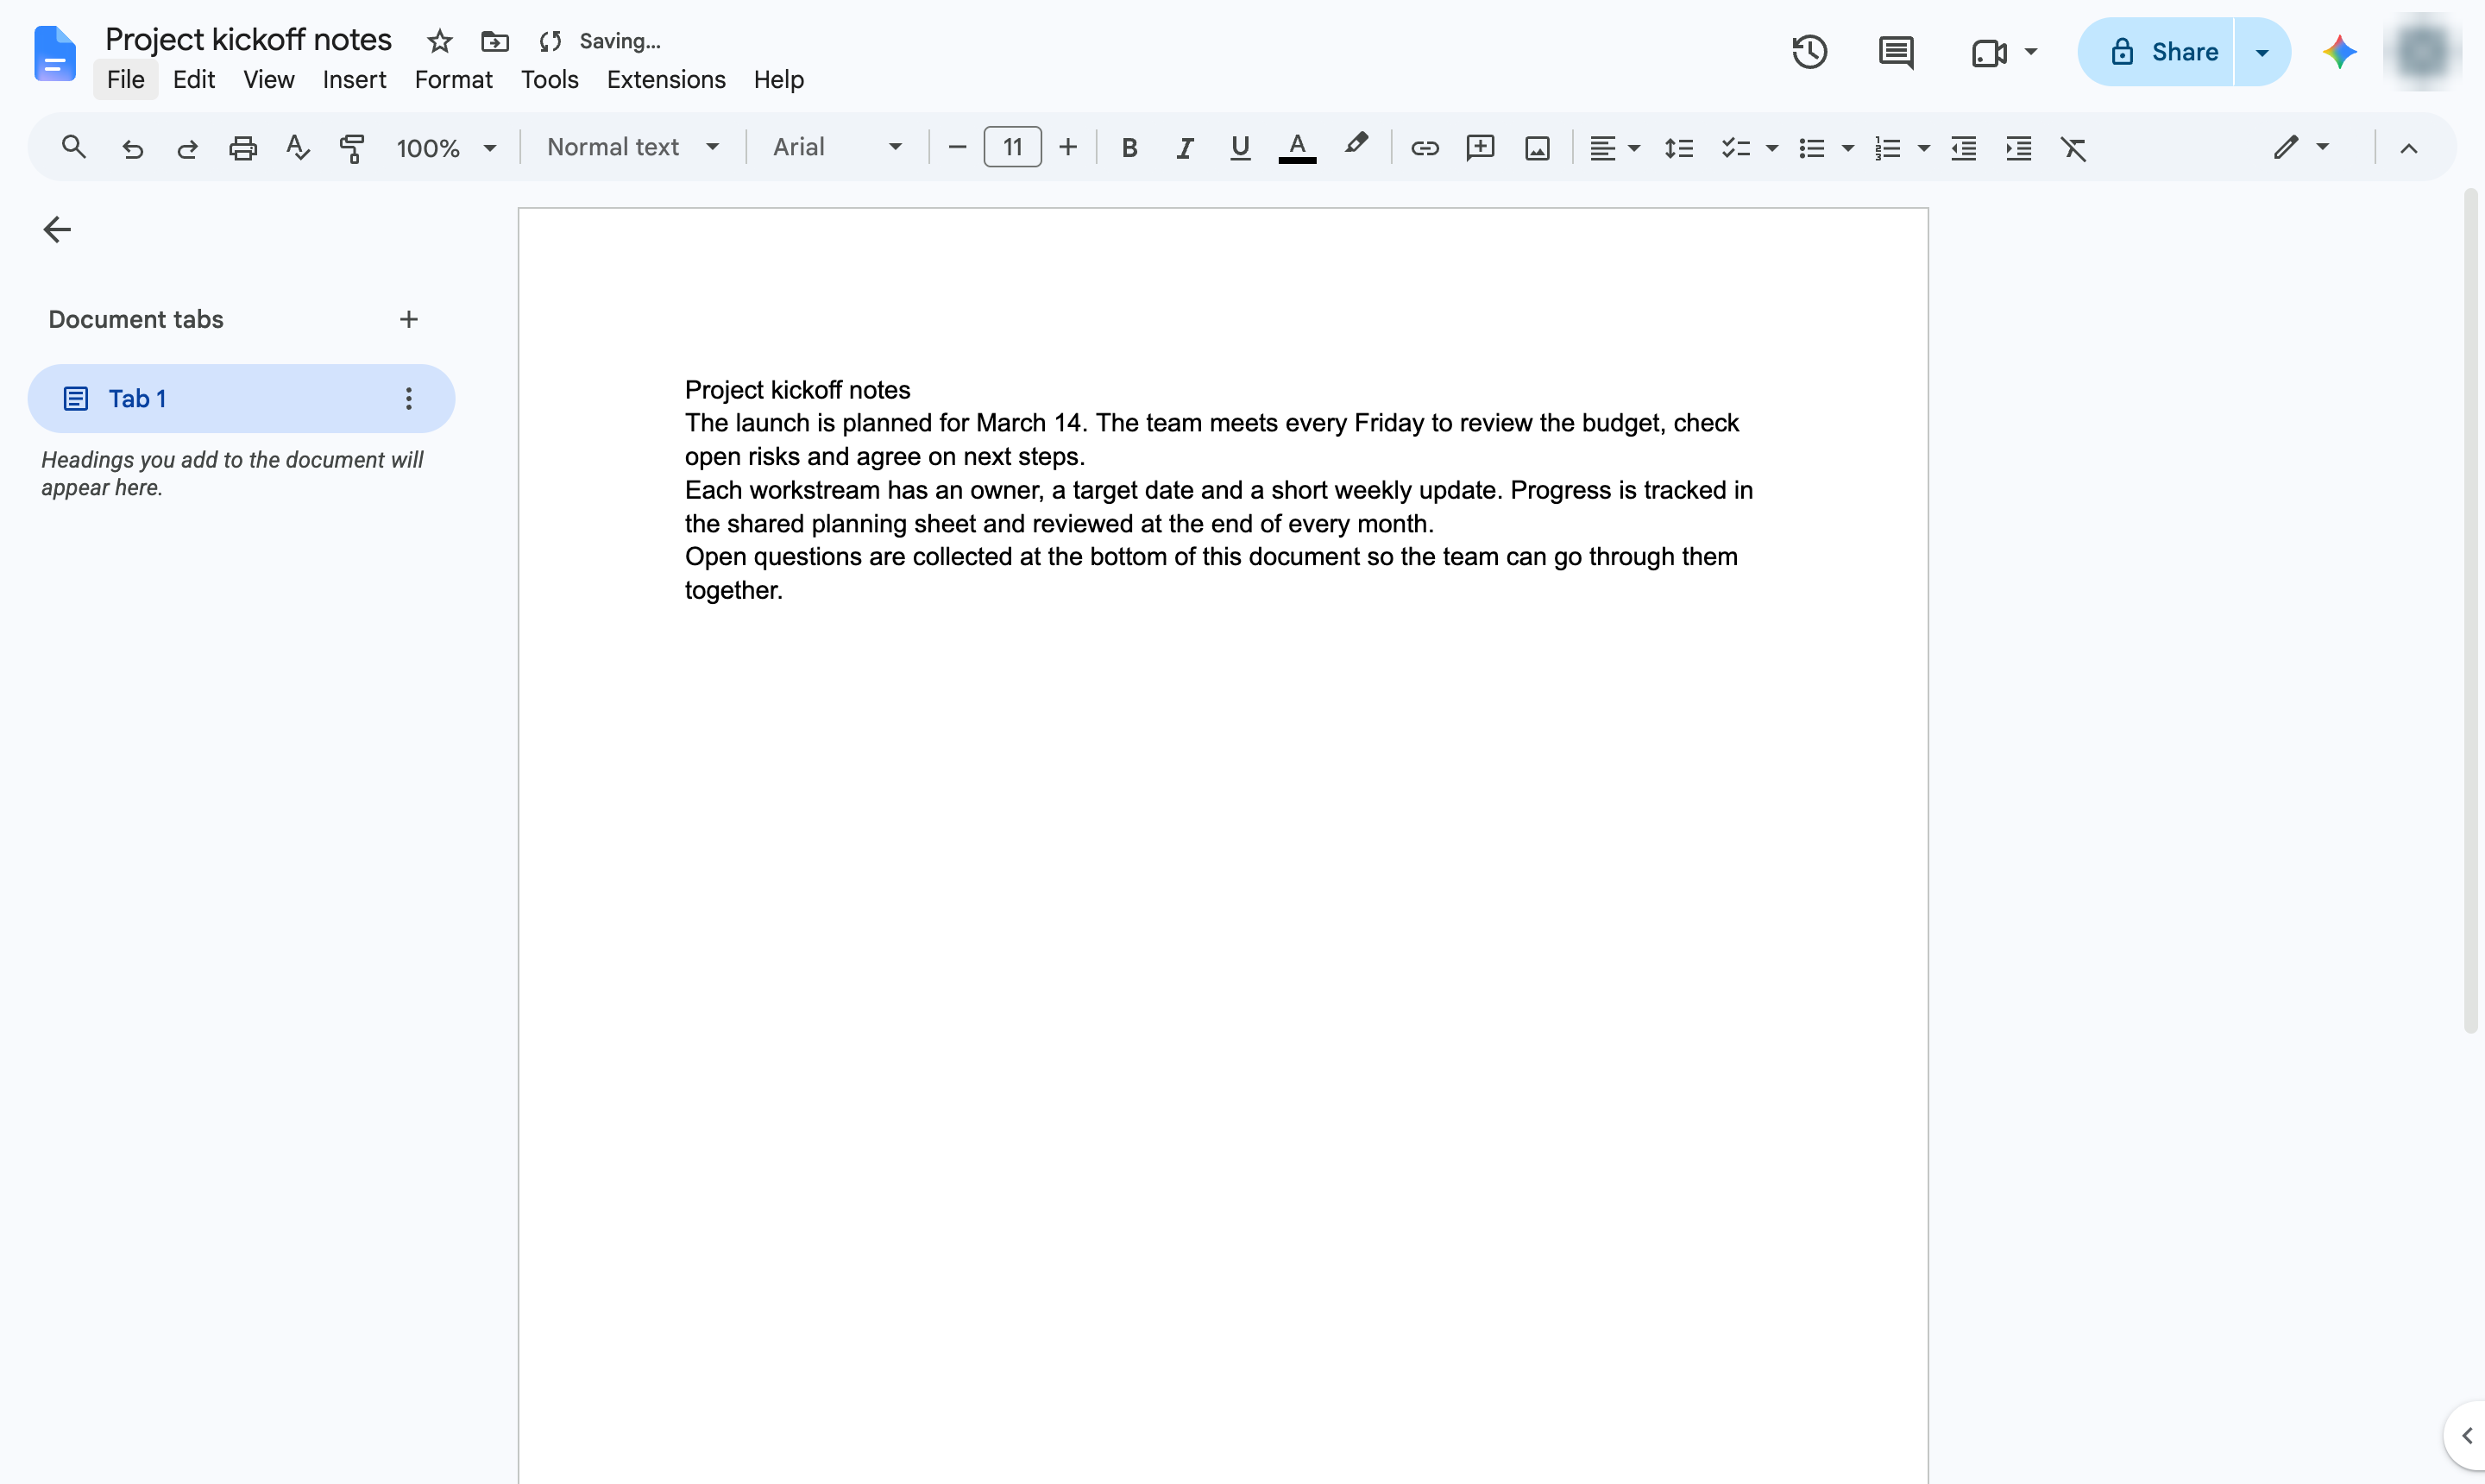2485x1484 pixels.
Task: Insert a link with the link icon
Action: [x=1424, y=148]
